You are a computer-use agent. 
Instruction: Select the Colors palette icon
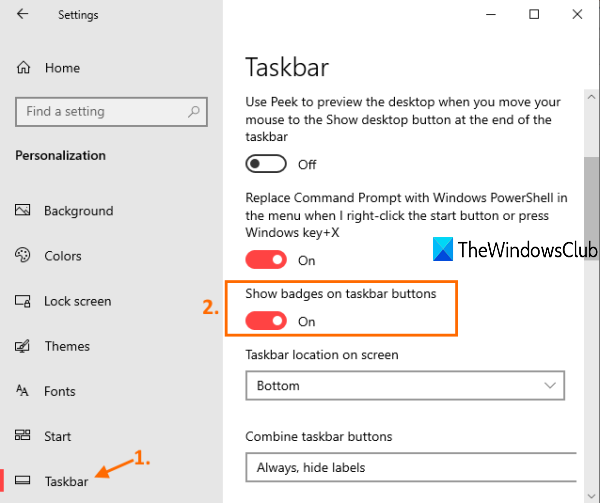click(x=24, y=256)
